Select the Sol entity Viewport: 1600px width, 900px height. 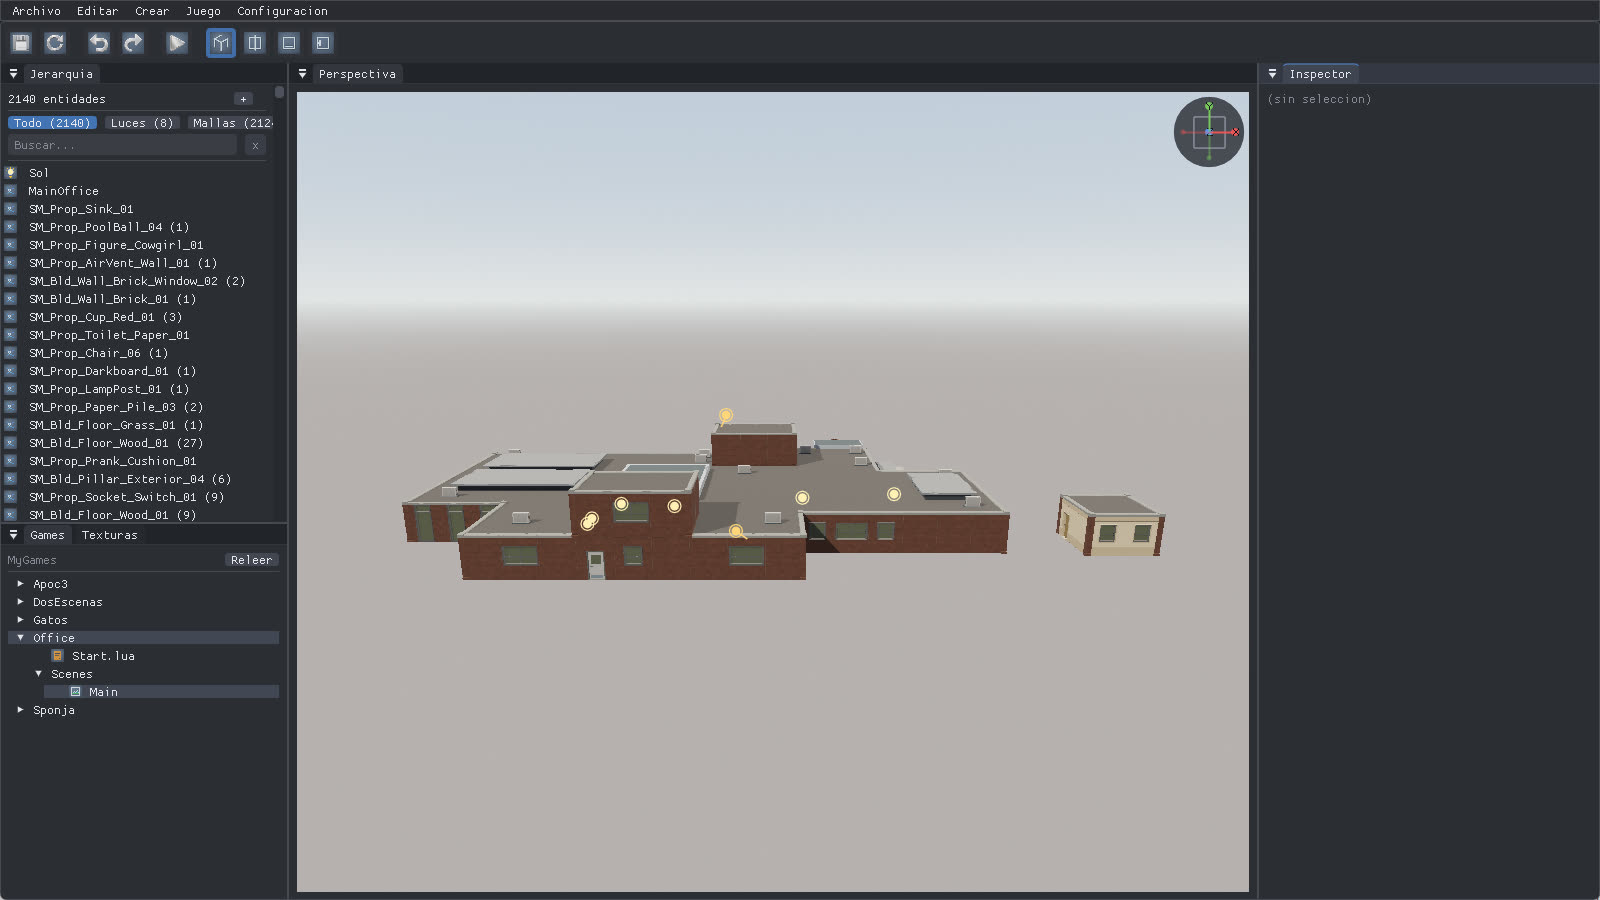39,173
